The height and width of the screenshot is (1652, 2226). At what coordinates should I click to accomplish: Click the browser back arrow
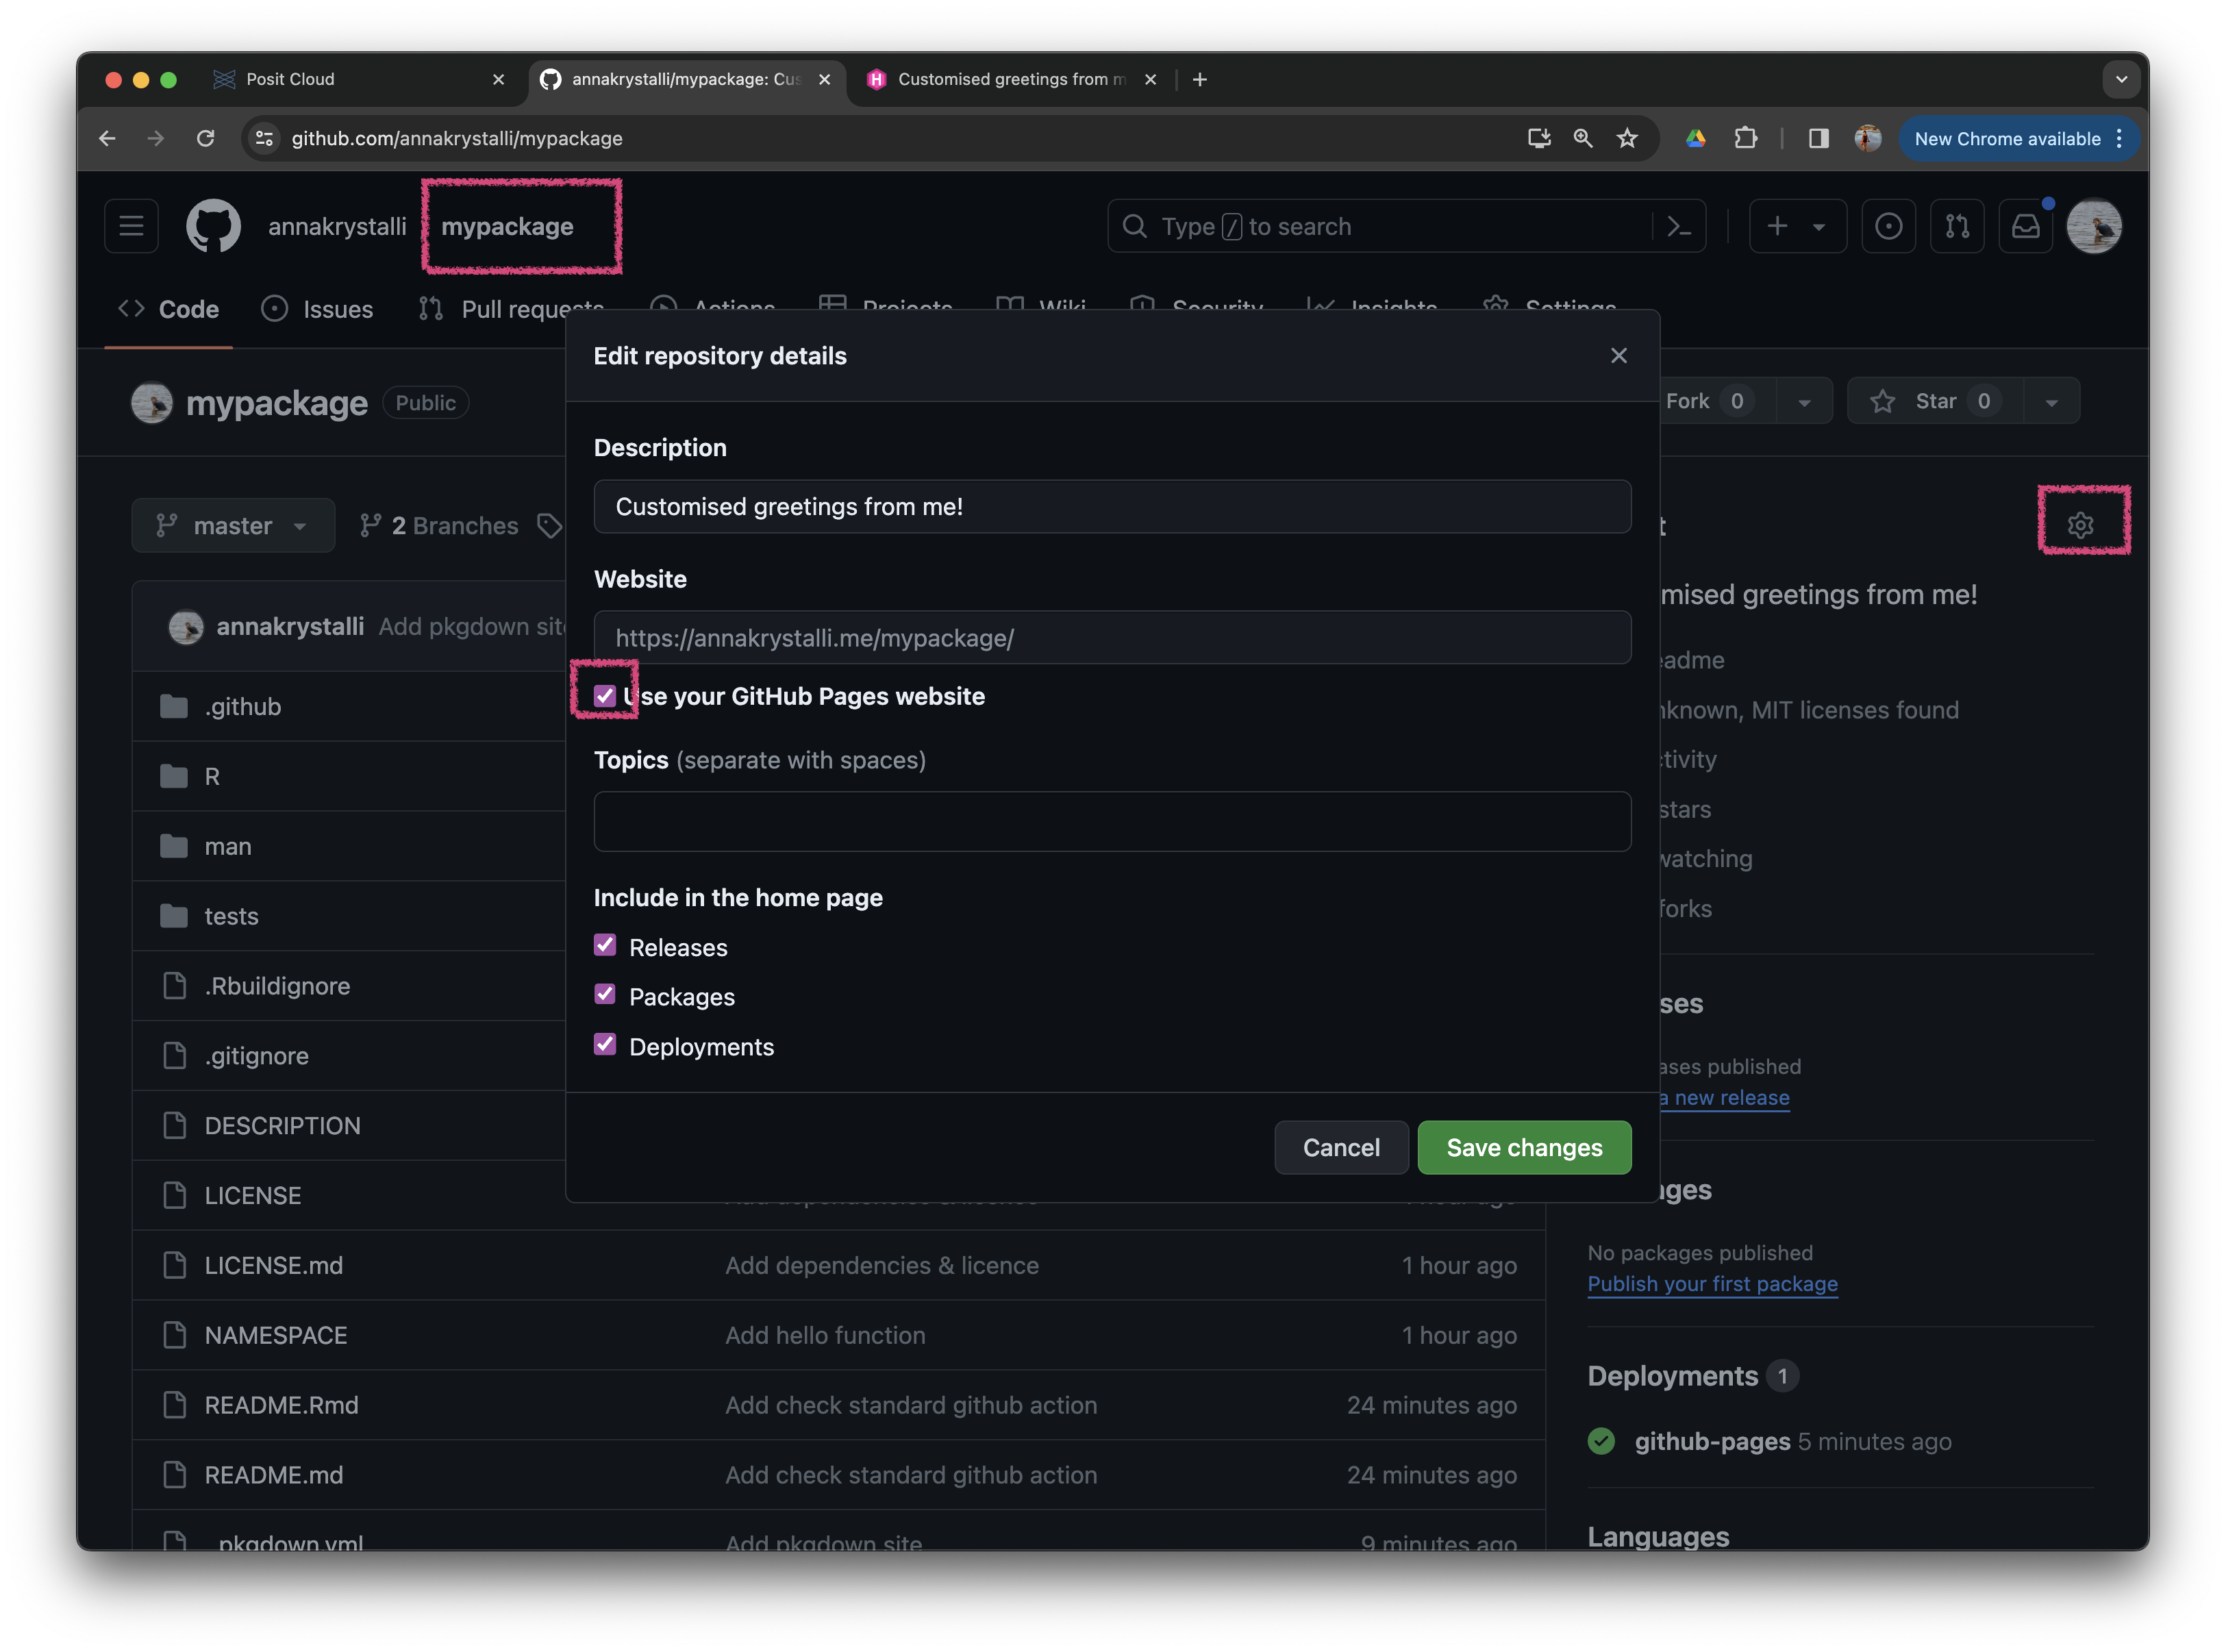click(107, 139)
